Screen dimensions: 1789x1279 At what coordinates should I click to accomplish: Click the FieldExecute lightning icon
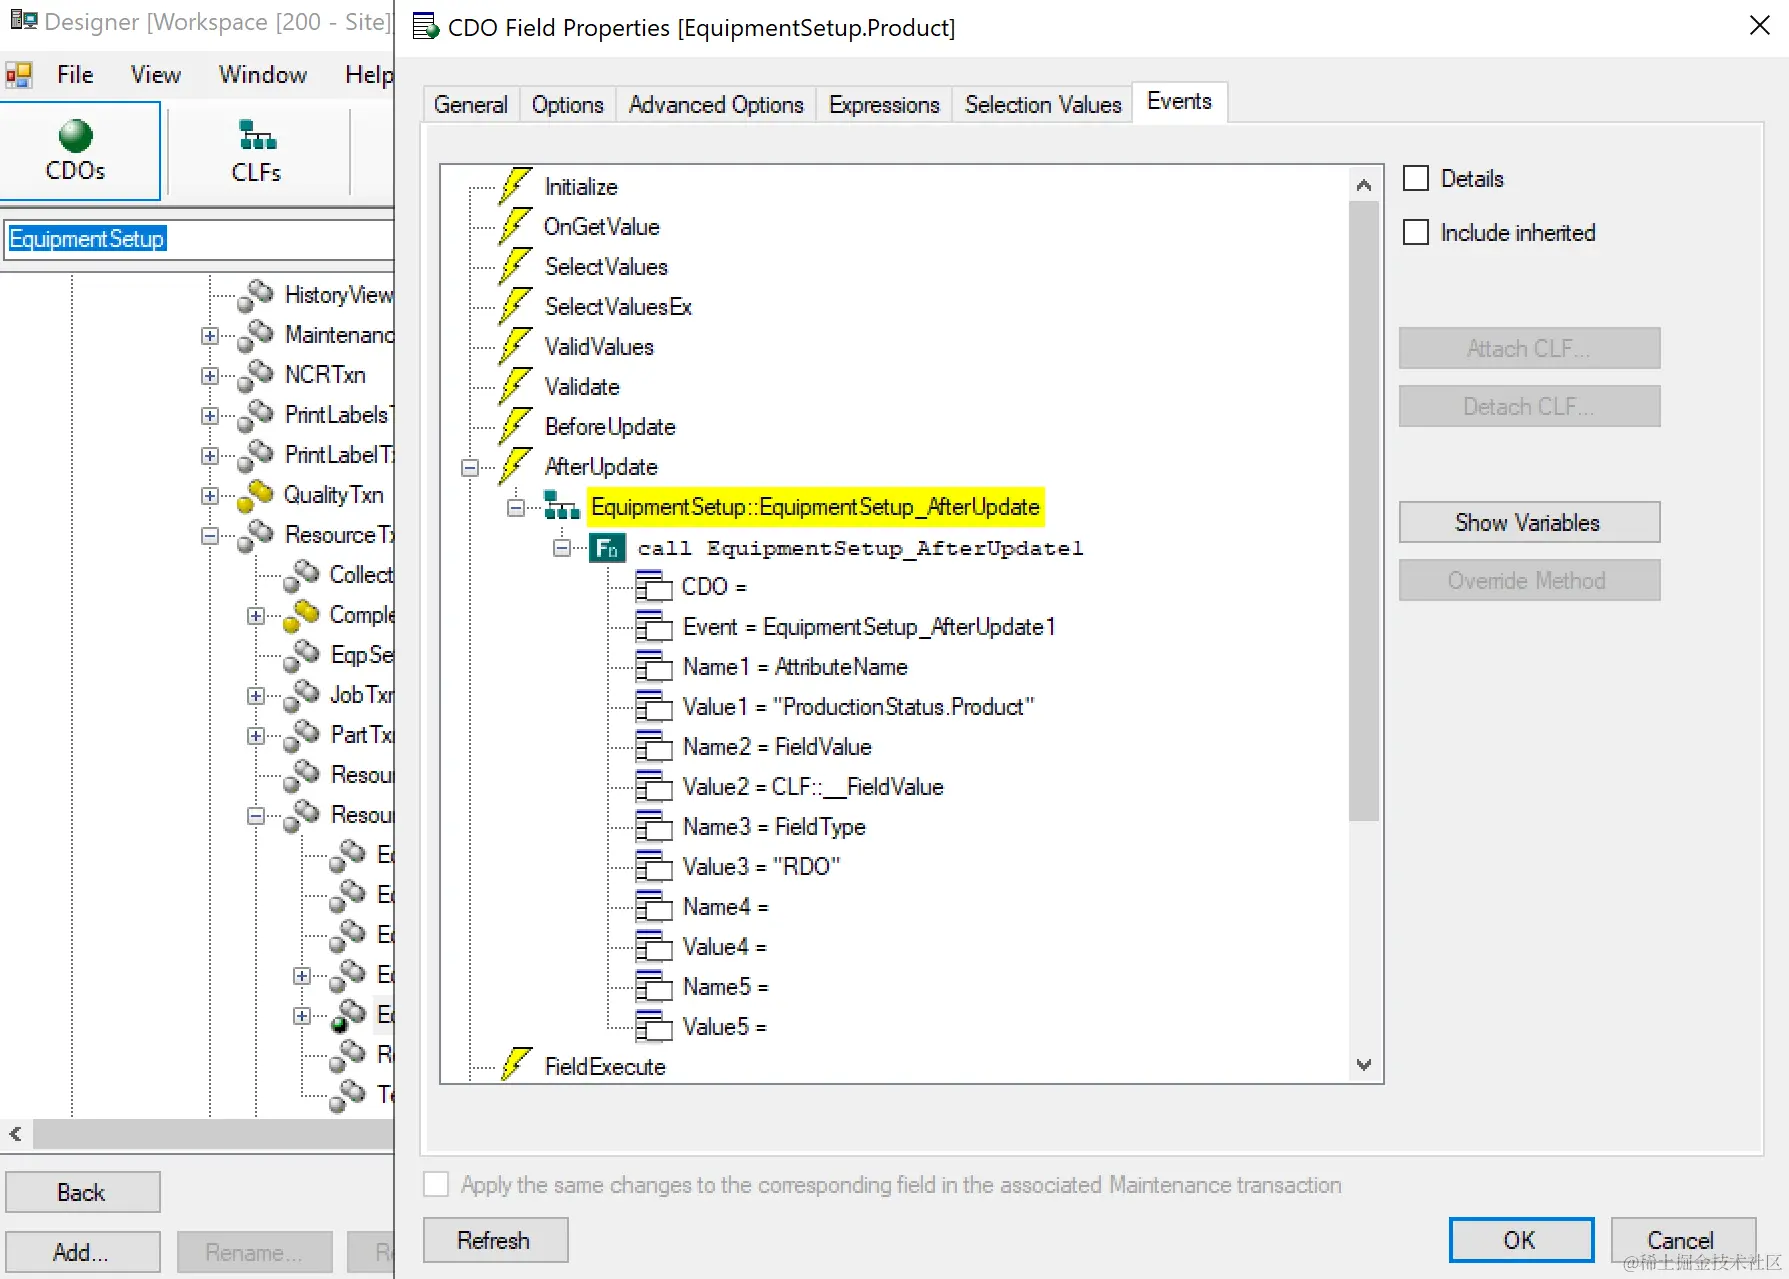point(516,1064)
